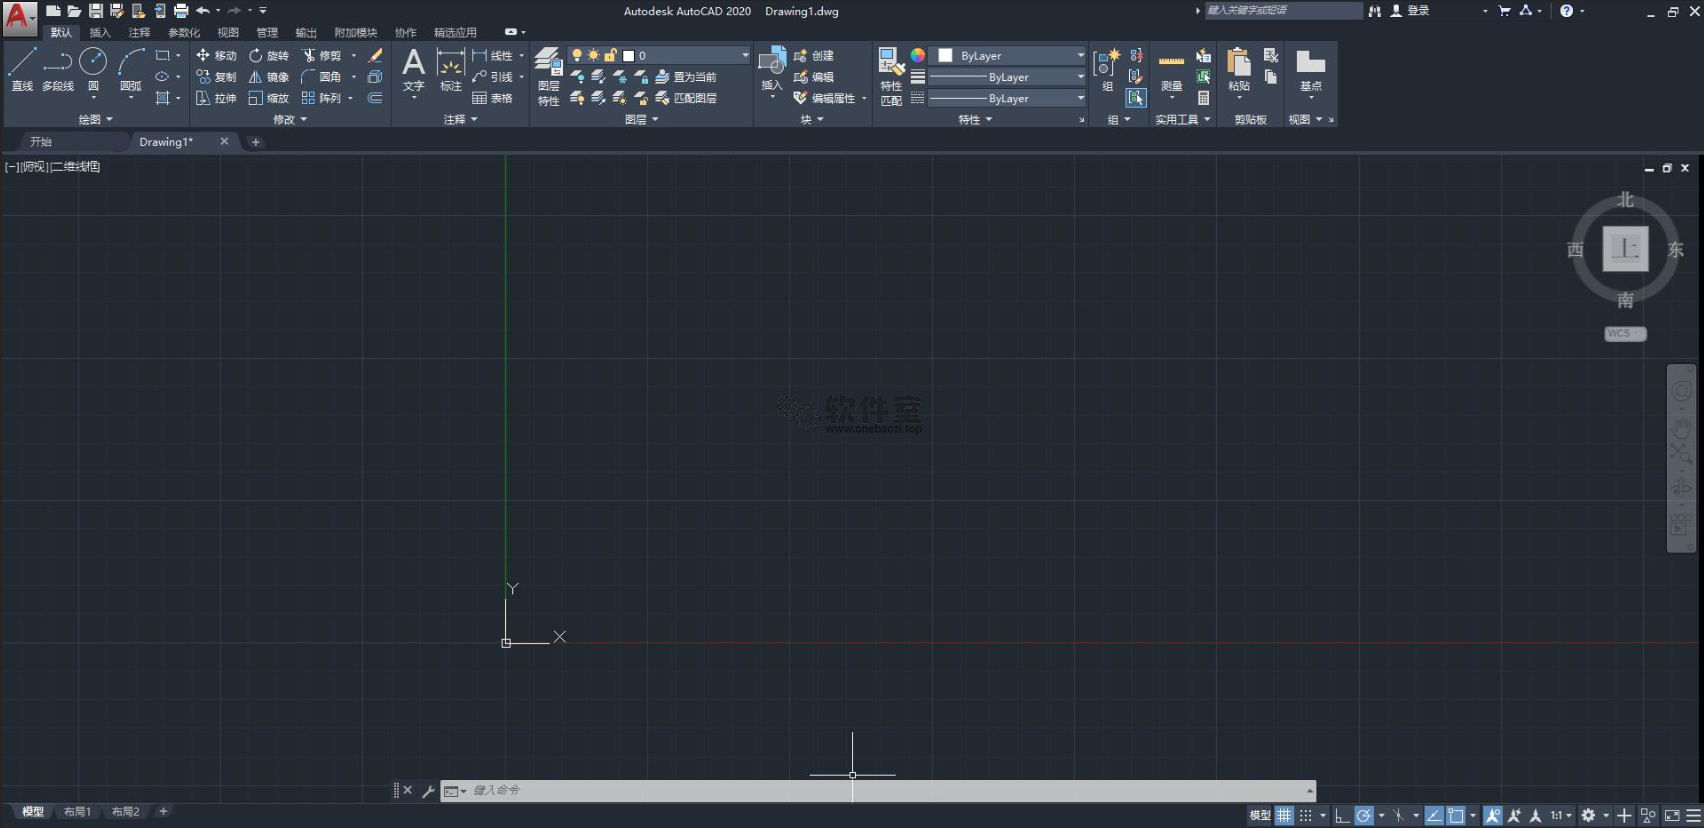Screen dimensions: 1704x828
Task: Select the 圆弧 (Arc) tool
Action: point(131,69)
